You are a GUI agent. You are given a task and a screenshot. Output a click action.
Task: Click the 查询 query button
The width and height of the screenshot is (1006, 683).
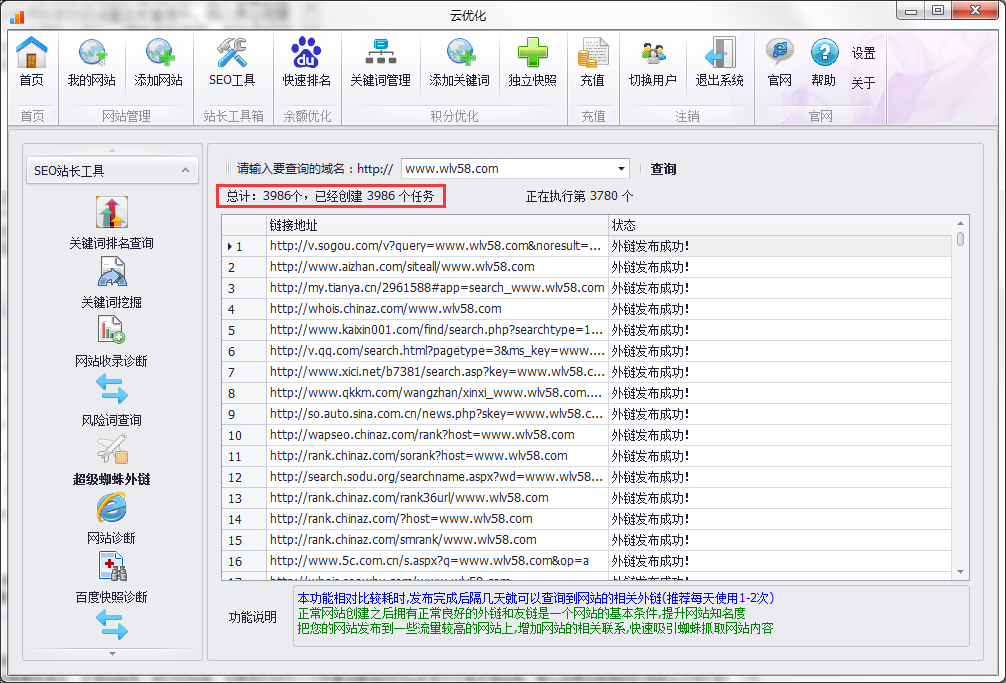(663, 169)
